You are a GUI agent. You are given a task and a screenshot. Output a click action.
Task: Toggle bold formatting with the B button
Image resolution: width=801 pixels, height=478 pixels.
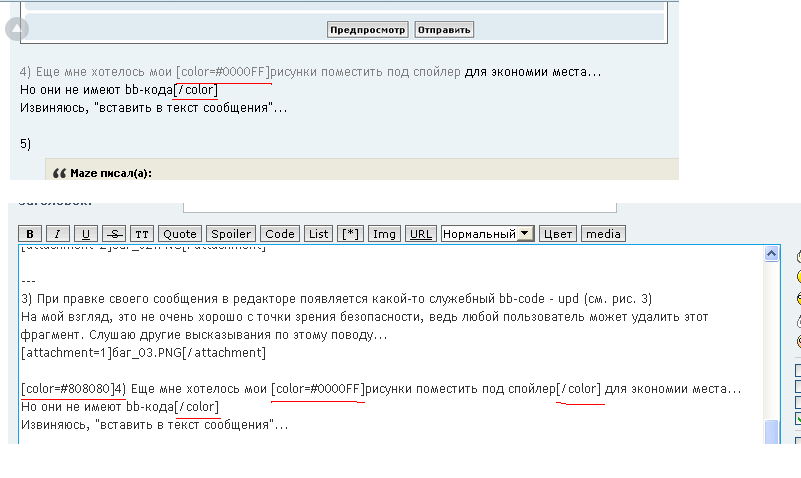pyautogui.click(x=30, y=234)
